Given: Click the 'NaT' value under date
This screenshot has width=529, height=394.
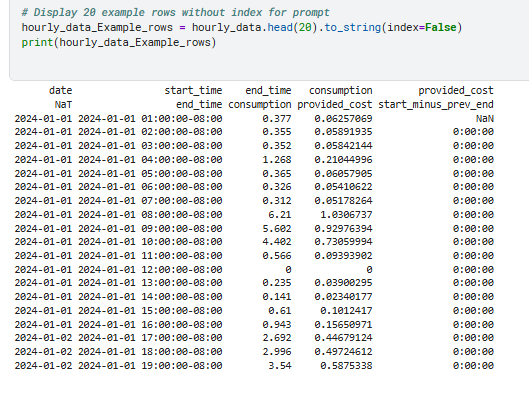Looking at the screenshot, I should tap(63, 105).
